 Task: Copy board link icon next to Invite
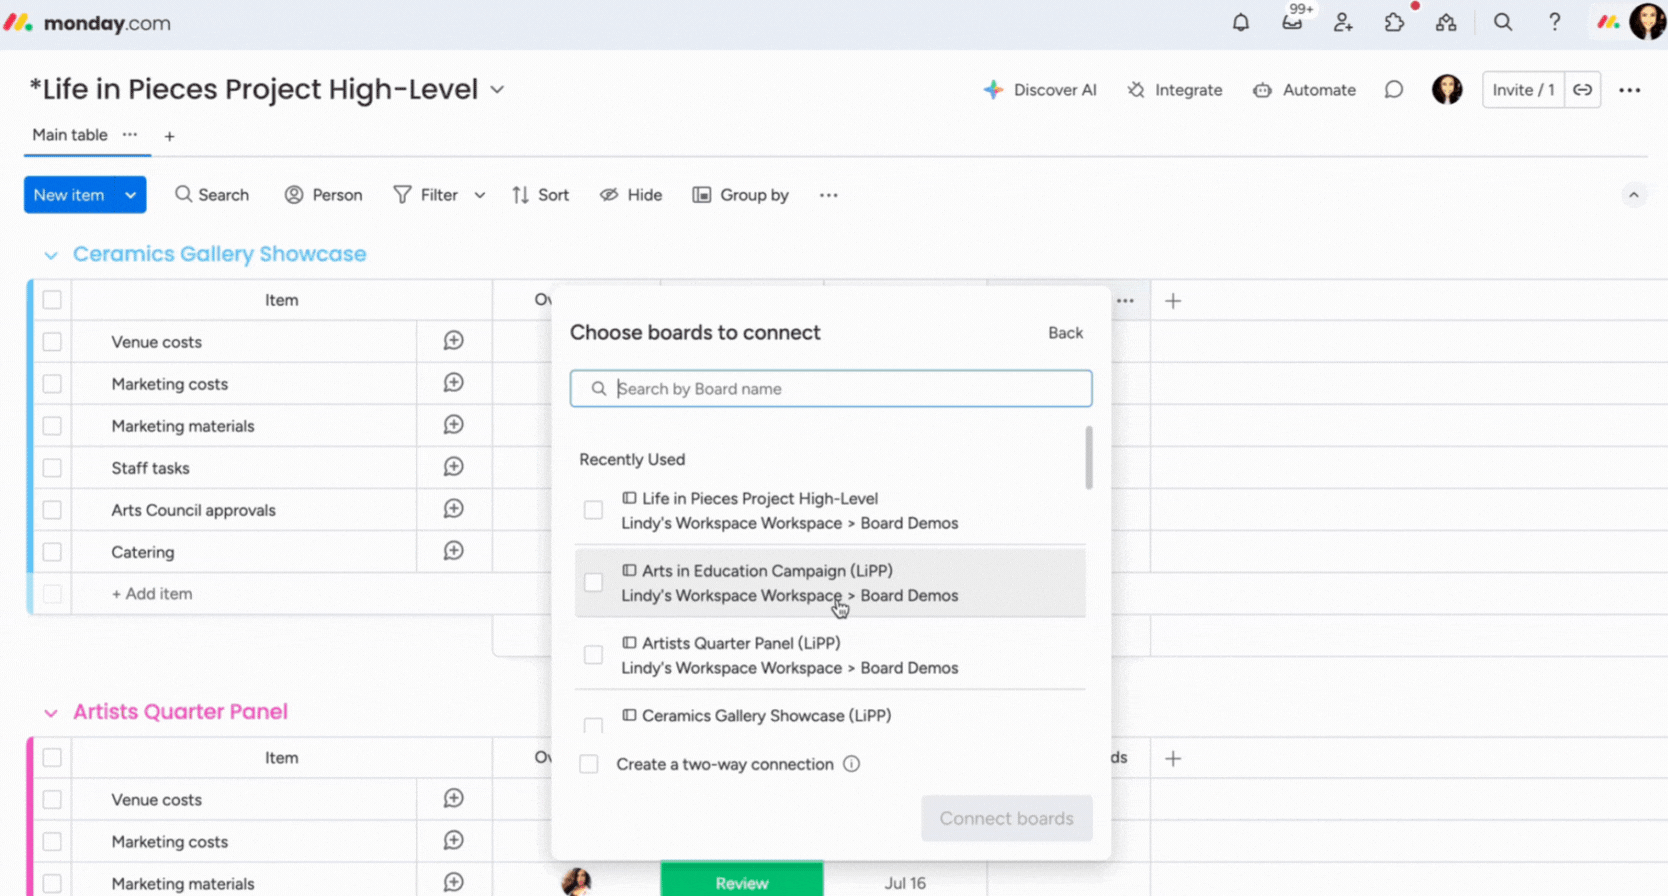point(1582,90)
